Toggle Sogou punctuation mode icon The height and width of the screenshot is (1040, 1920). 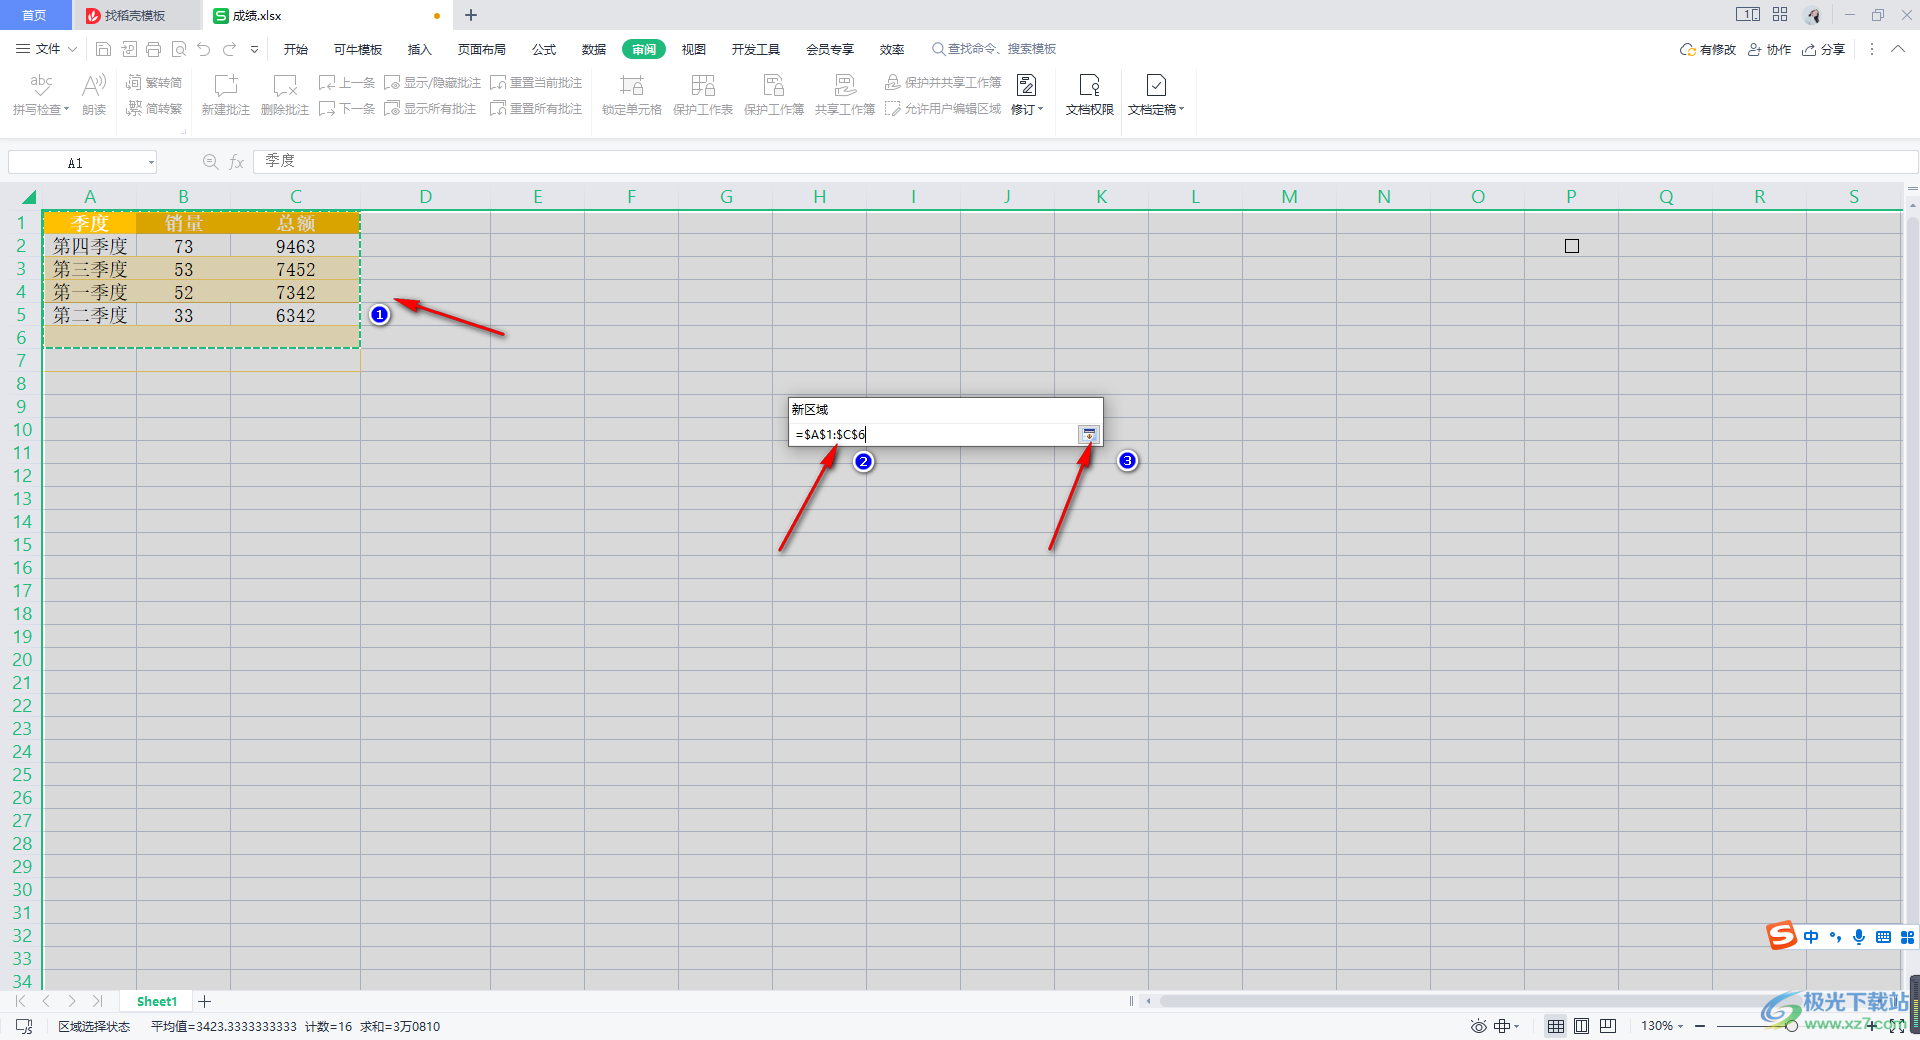(x=1835, y=937)
